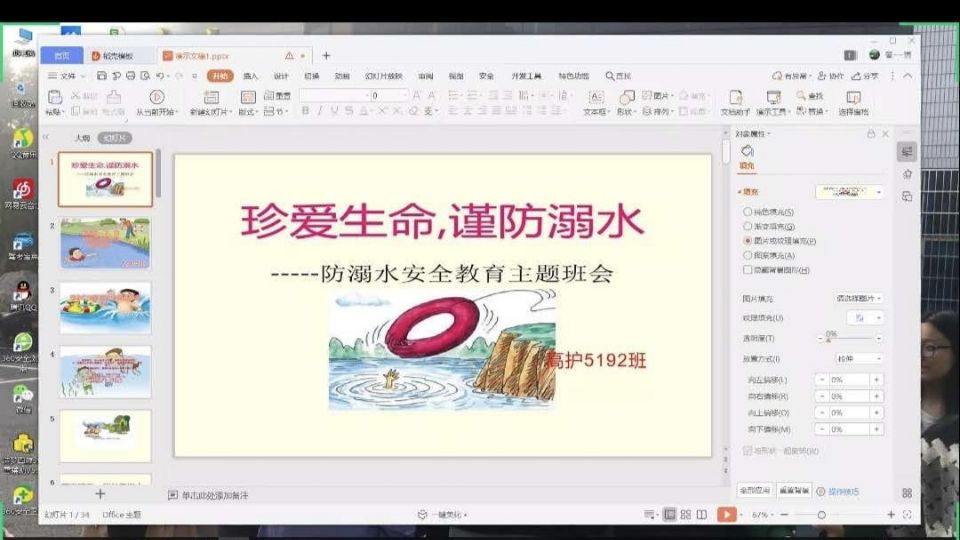Open the Shapes tool in the ribbon
This screenshot has width=960, height=540.
(626, 98)
